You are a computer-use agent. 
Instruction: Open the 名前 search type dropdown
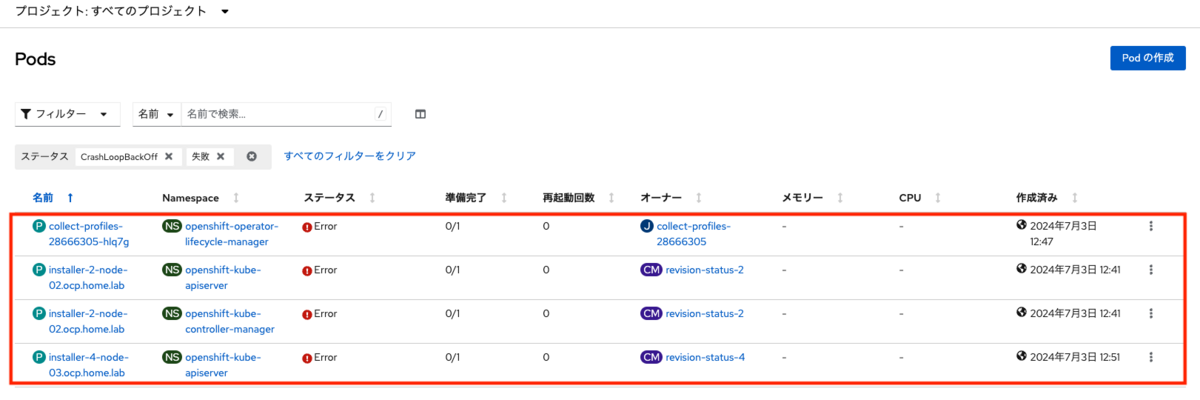click(157, 114)
